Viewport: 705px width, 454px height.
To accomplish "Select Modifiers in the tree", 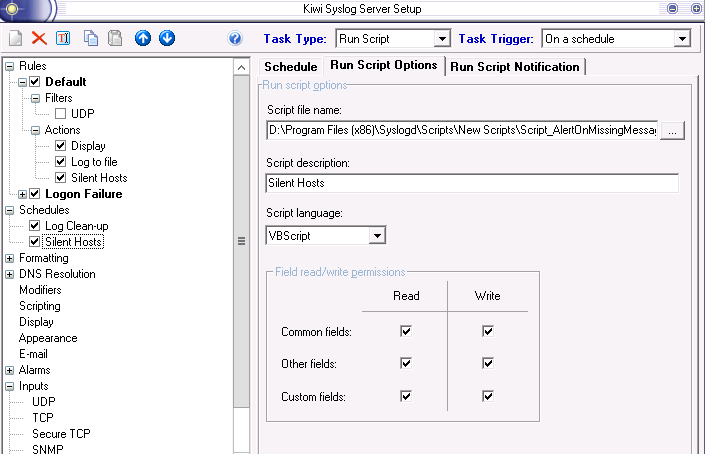I will 40,290.
